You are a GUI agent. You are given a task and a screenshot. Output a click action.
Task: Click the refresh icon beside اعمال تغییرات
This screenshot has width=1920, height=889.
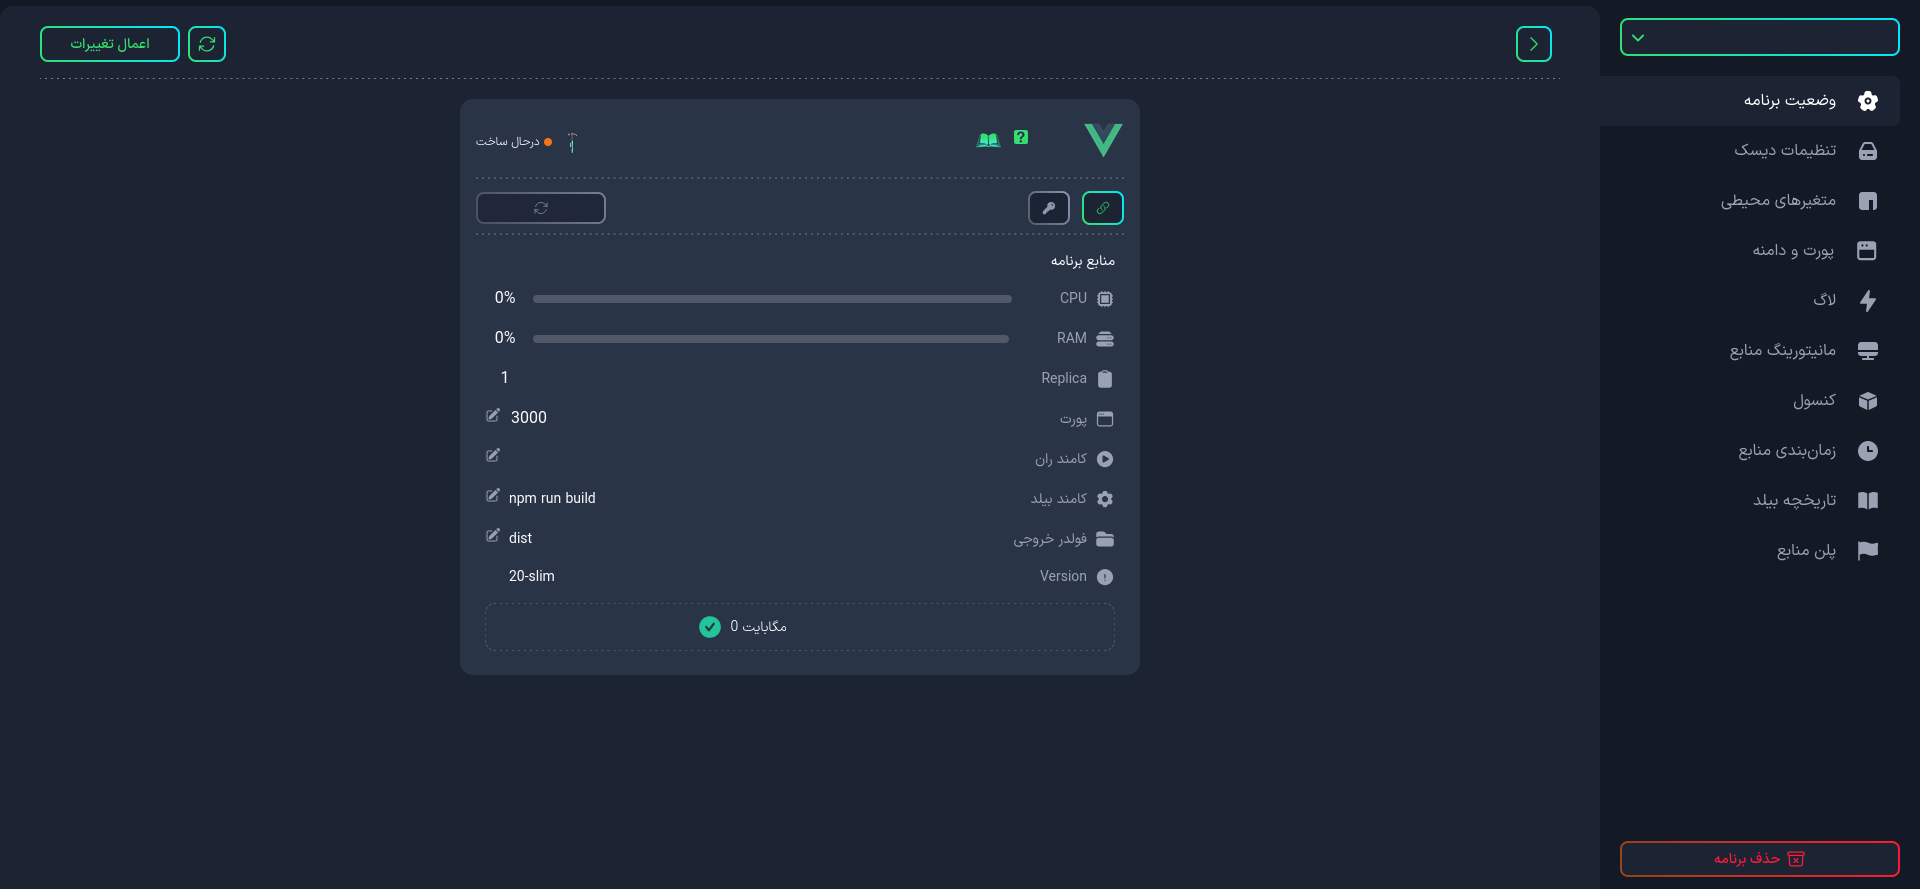[207, 44]
